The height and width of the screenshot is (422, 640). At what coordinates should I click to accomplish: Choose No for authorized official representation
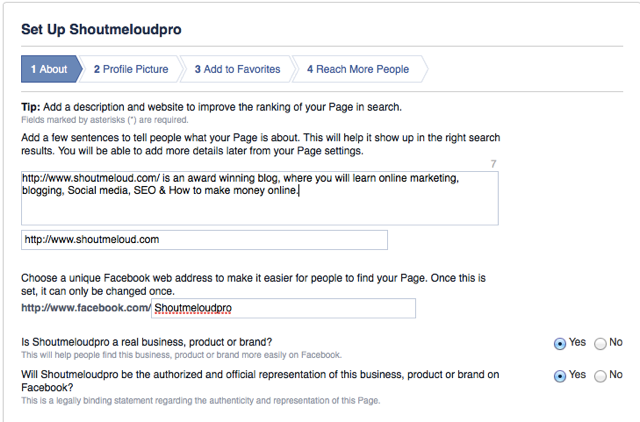pos(600,376)
